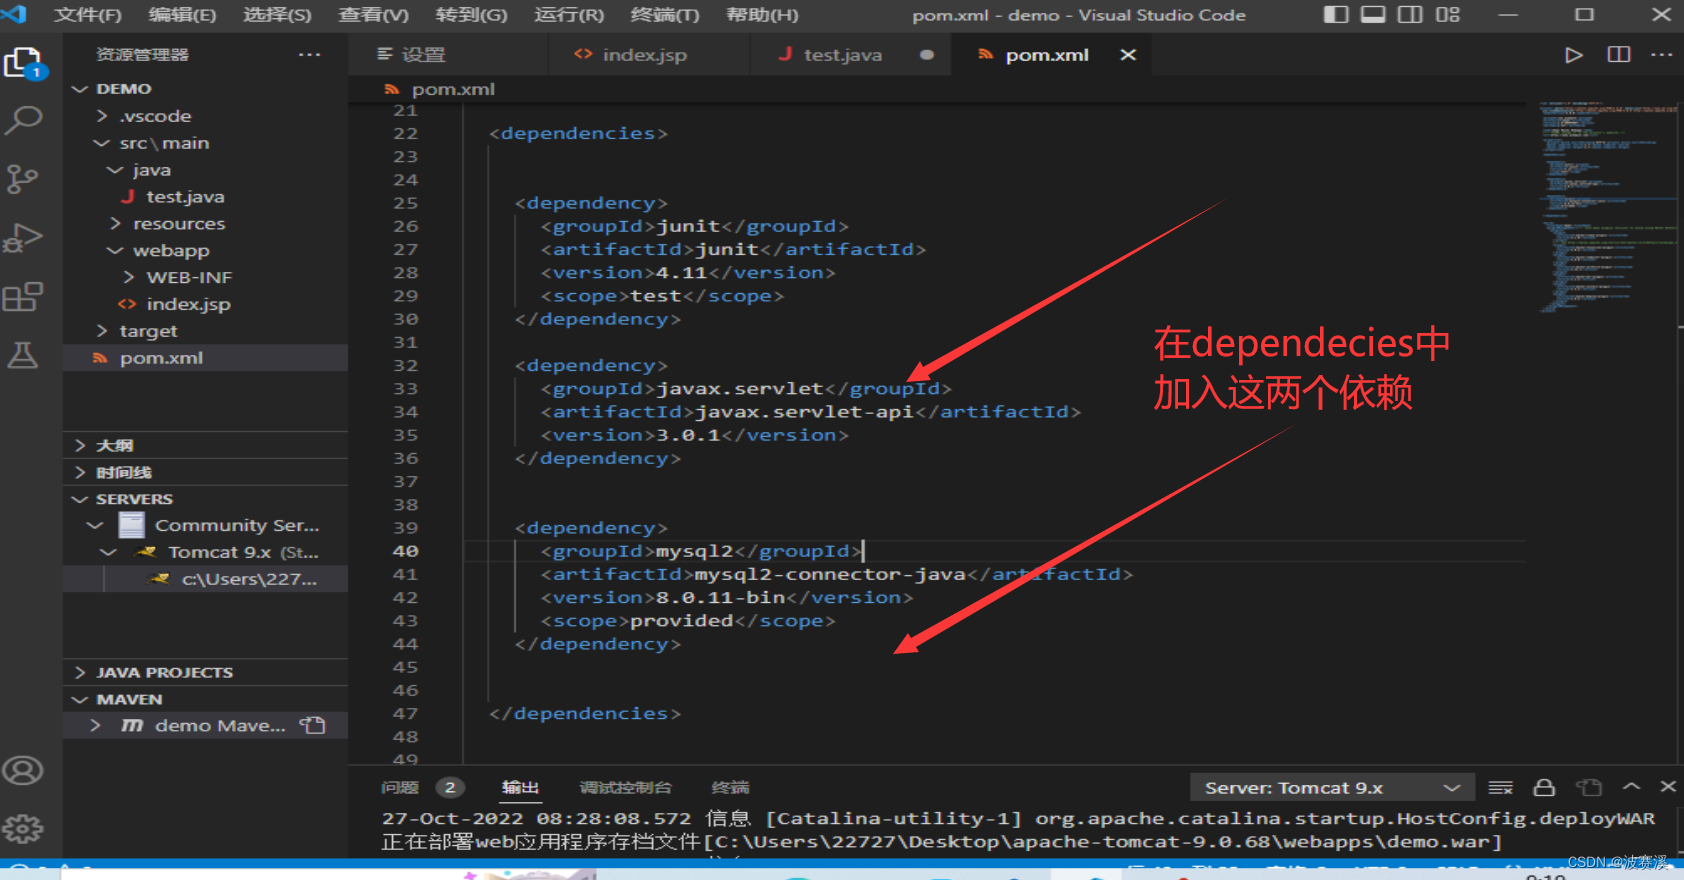The height and width of the screenshot is (880, 1684).
Task: Select Community Ser... server connector
Action: pyautogui.click(x=205, y=525)
